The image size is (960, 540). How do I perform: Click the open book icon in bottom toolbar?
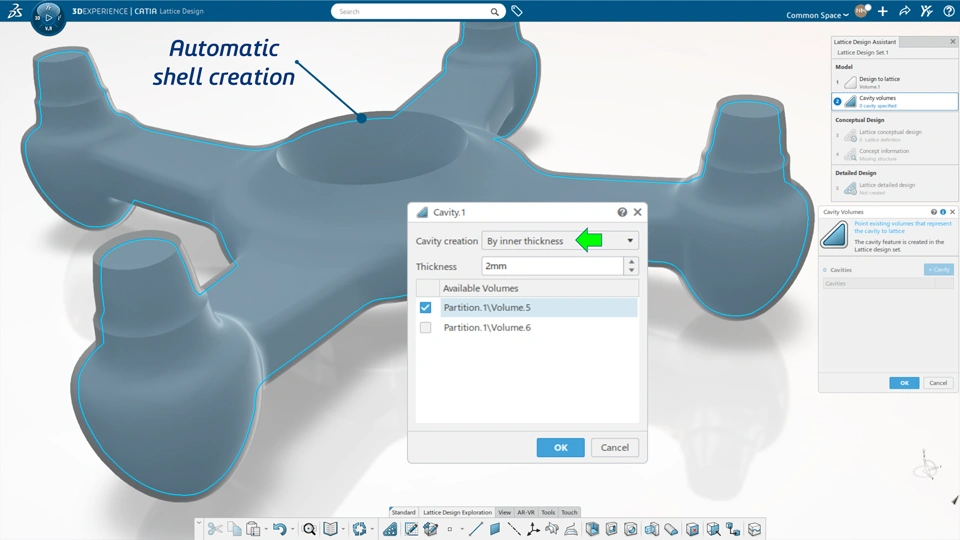point(330,528)
